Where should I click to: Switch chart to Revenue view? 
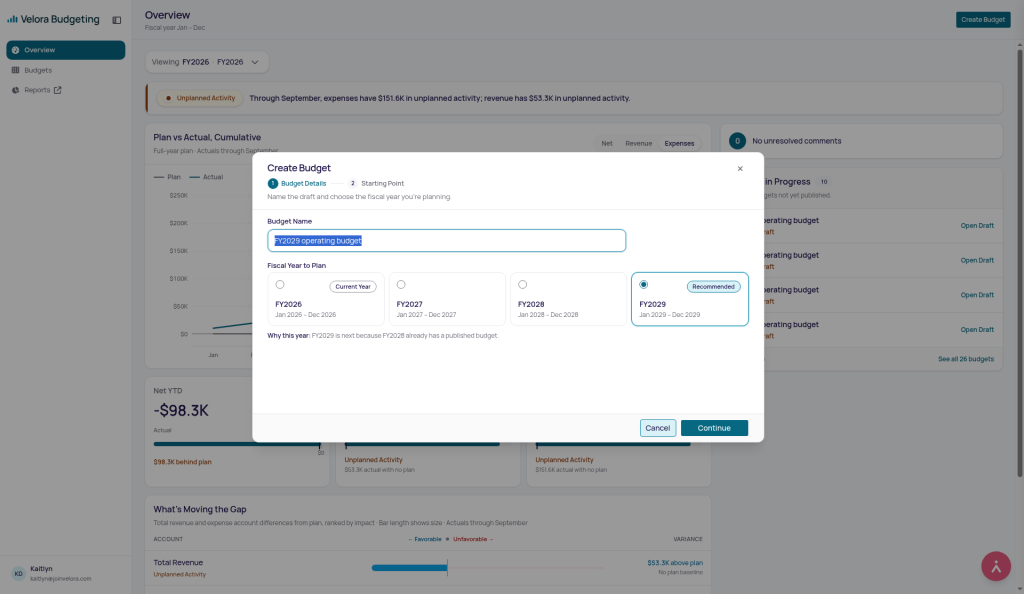[639, 144]
